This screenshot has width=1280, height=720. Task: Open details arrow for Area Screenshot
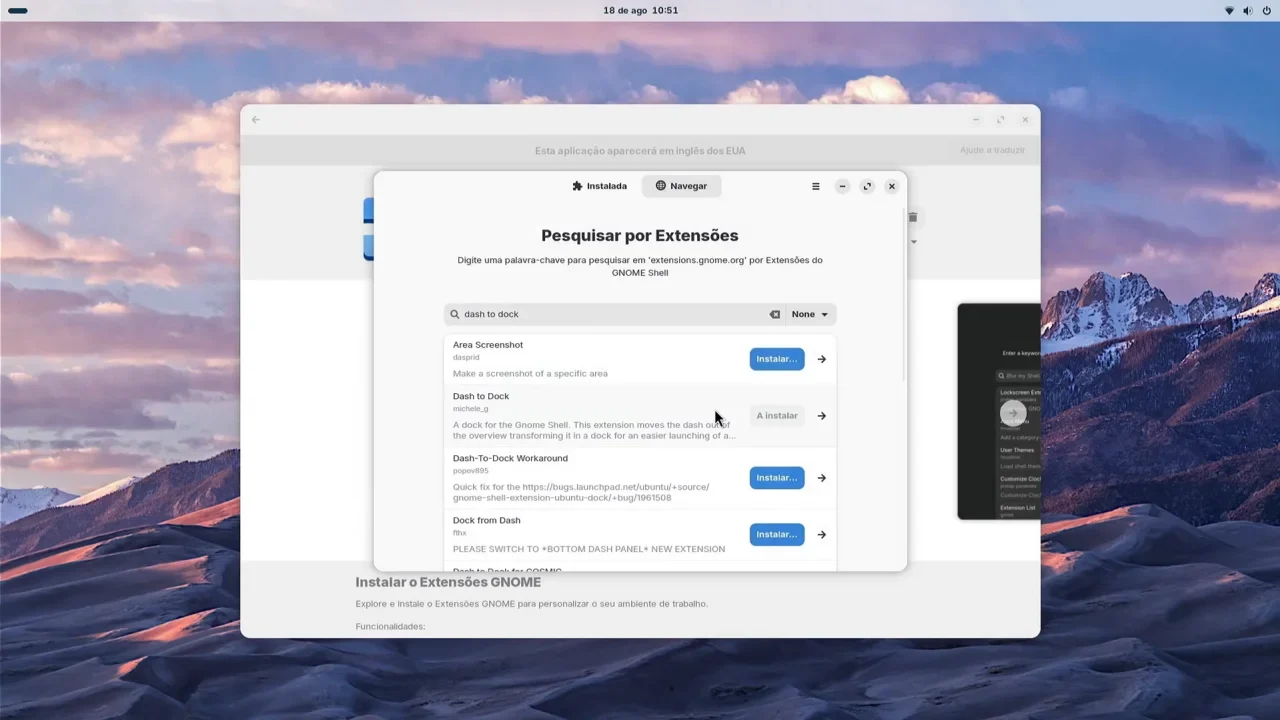[822, 359]
